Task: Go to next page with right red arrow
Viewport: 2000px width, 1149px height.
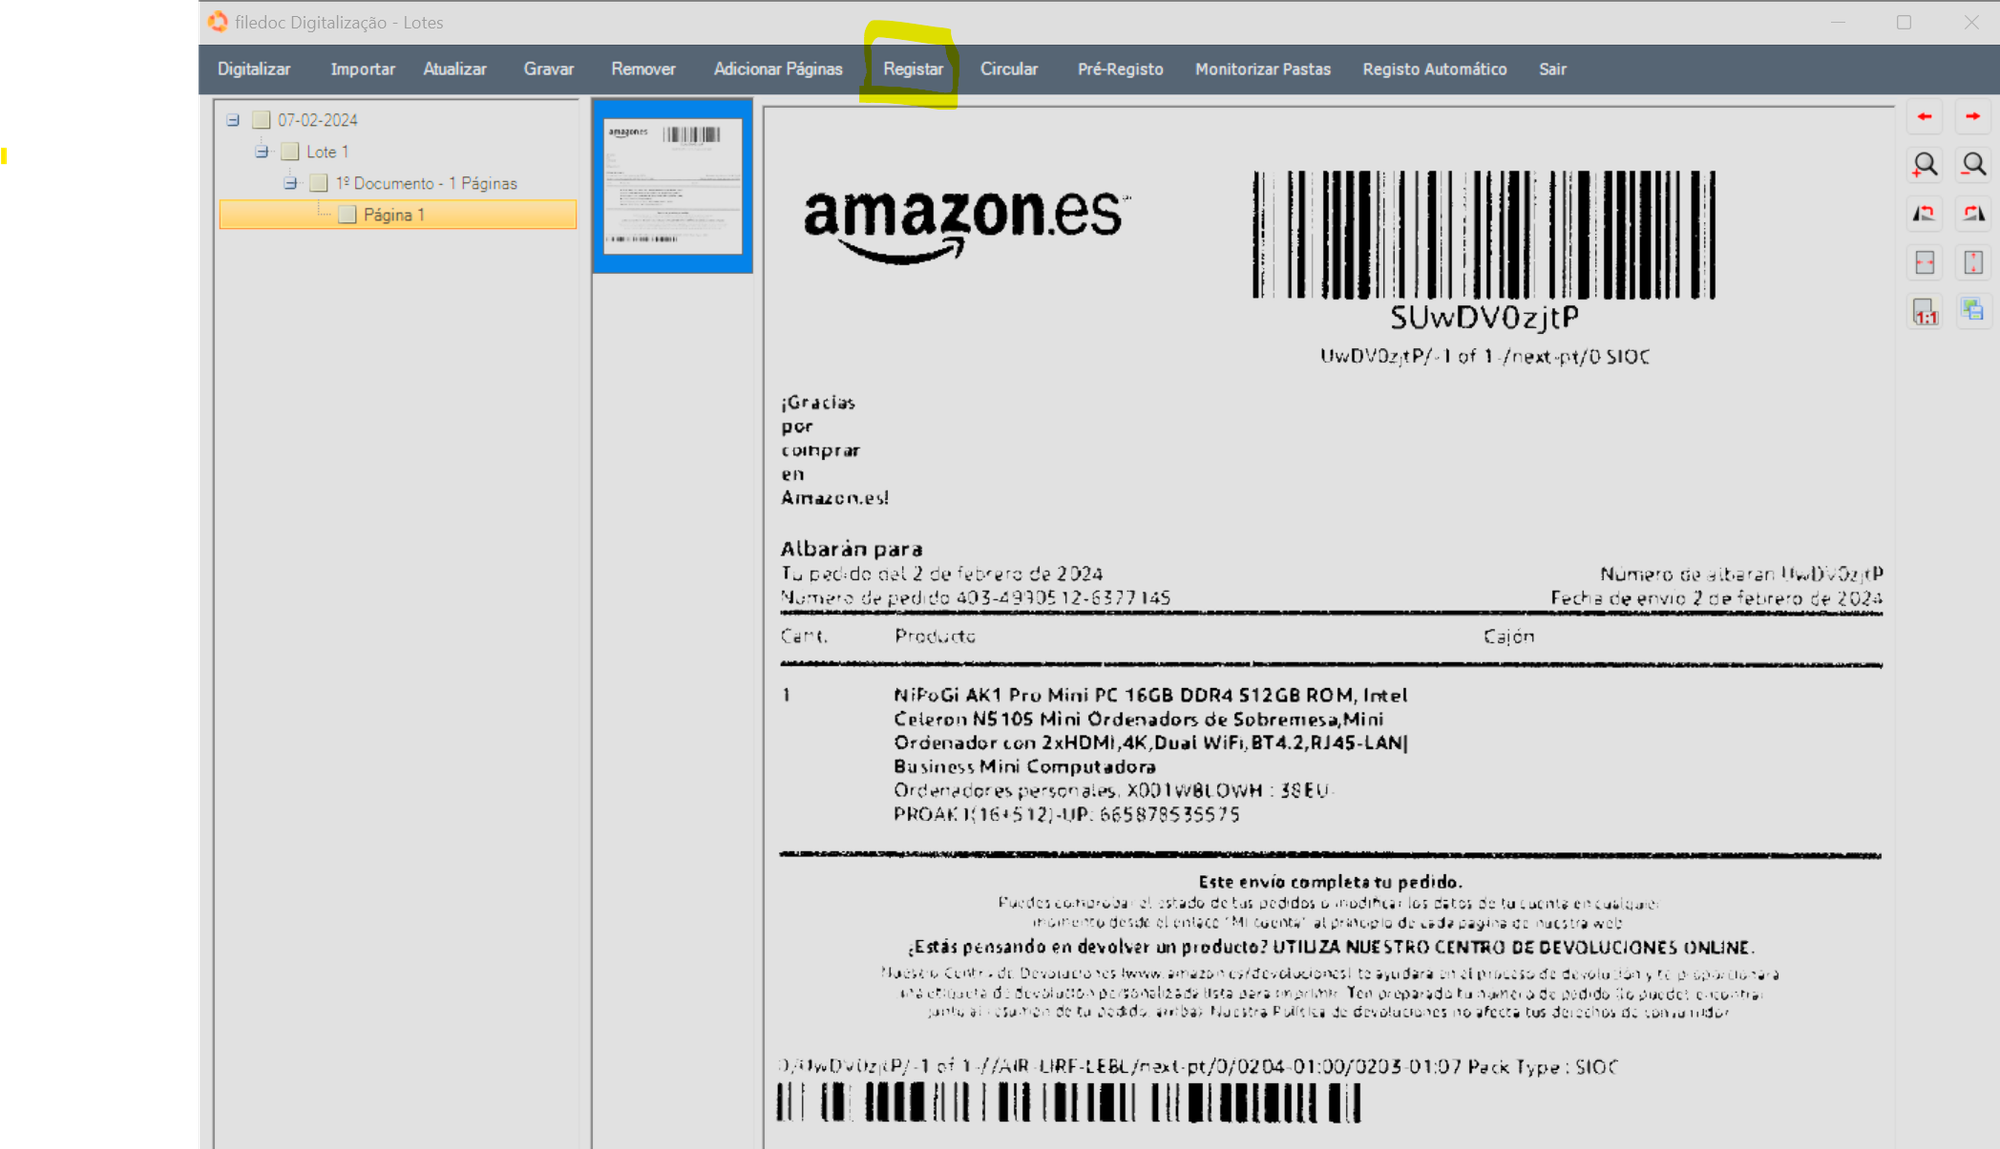Action: [1972, 117]
